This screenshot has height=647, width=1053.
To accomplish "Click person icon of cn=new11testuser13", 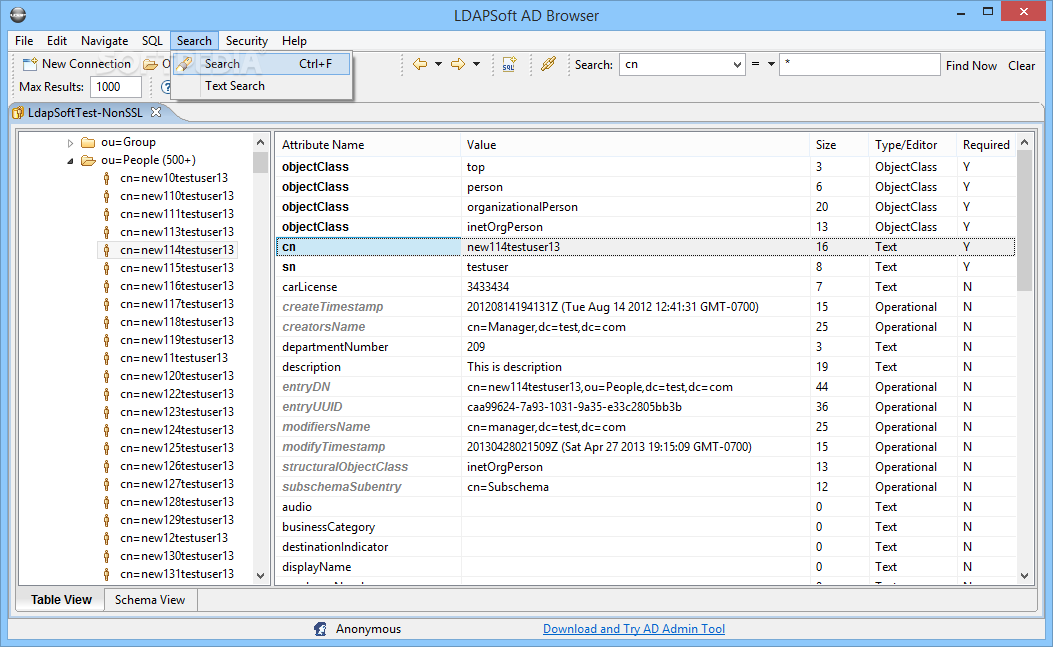I will click(x=106, y=358).
